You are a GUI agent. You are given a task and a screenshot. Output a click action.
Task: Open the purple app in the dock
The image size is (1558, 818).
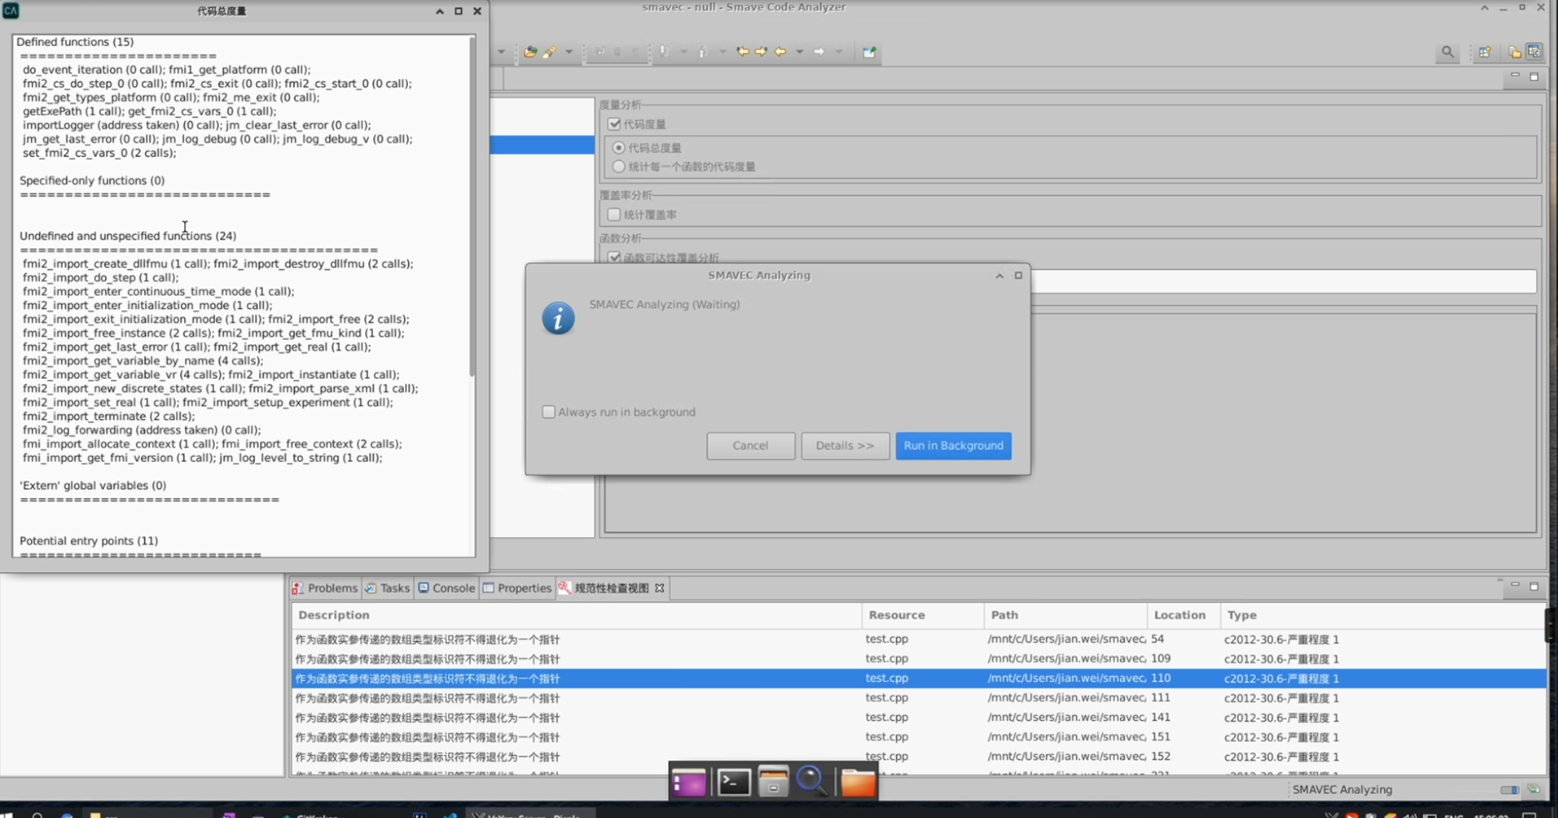coord(689,783)
